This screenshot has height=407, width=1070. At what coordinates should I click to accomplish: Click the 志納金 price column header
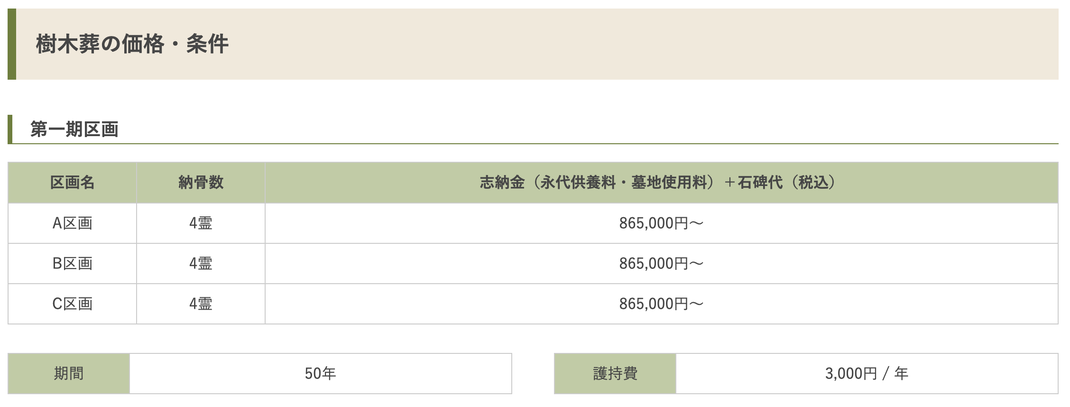[661, 182]
